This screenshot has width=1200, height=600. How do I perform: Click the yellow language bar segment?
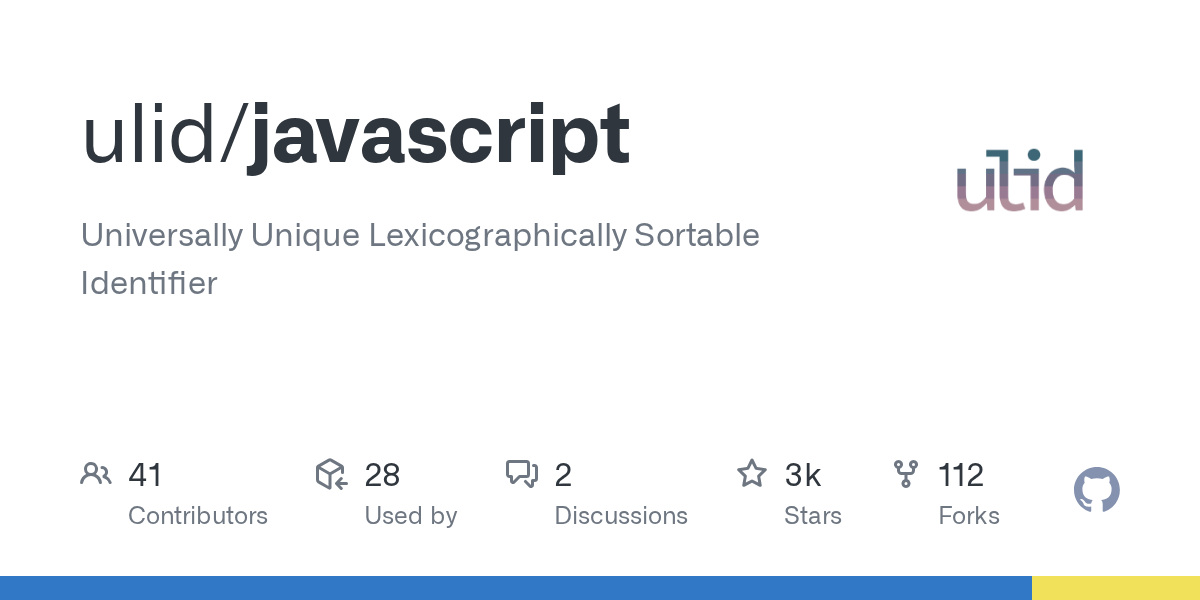(1116, 588)
